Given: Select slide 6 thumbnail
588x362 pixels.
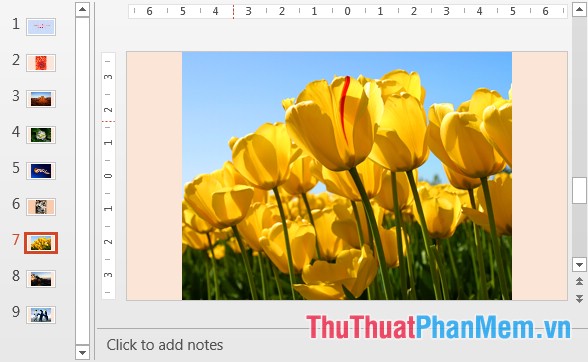Looking at the screenshot, I should 41,207.
